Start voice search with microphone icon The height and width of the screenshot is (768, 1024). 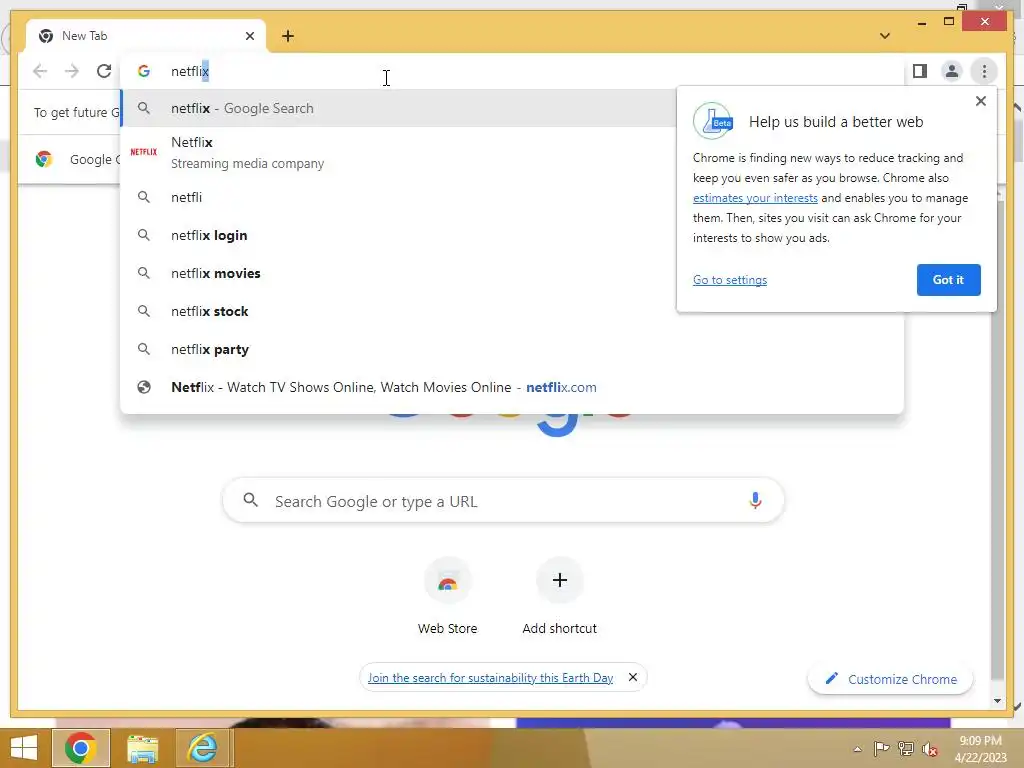pyautogui.click(x=755, y=500)
